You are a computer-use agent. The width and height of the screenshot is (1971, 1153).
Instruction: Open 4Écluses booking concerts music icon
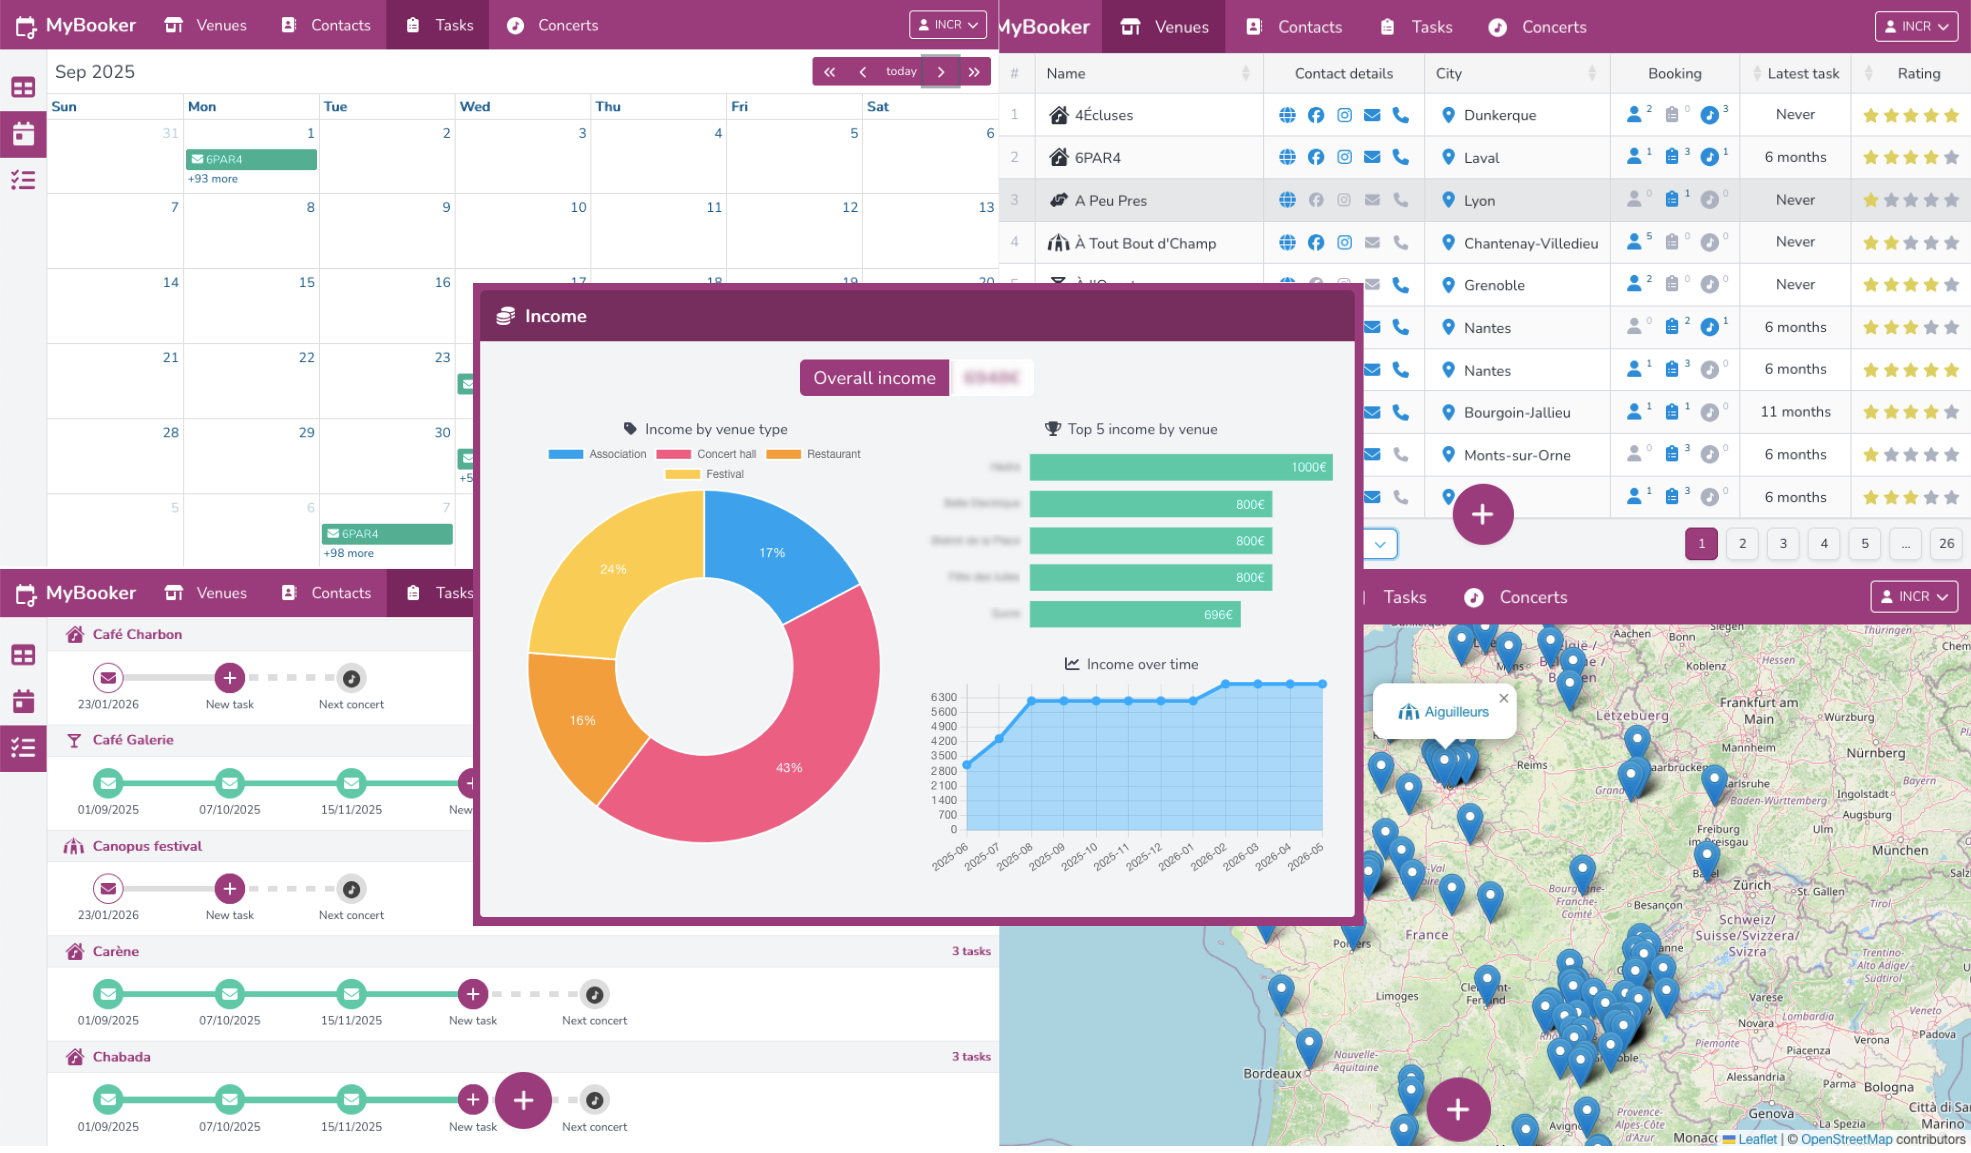coord(1710,115)
